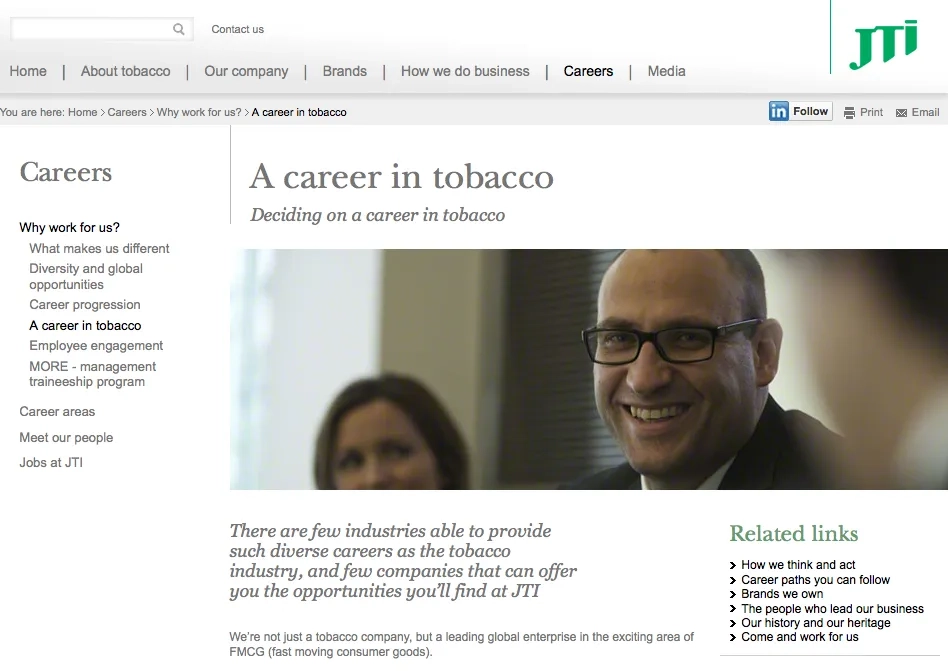Go to the Brands menu item
The height and width of the screenshot is (671, 948).
click(344, 71)
